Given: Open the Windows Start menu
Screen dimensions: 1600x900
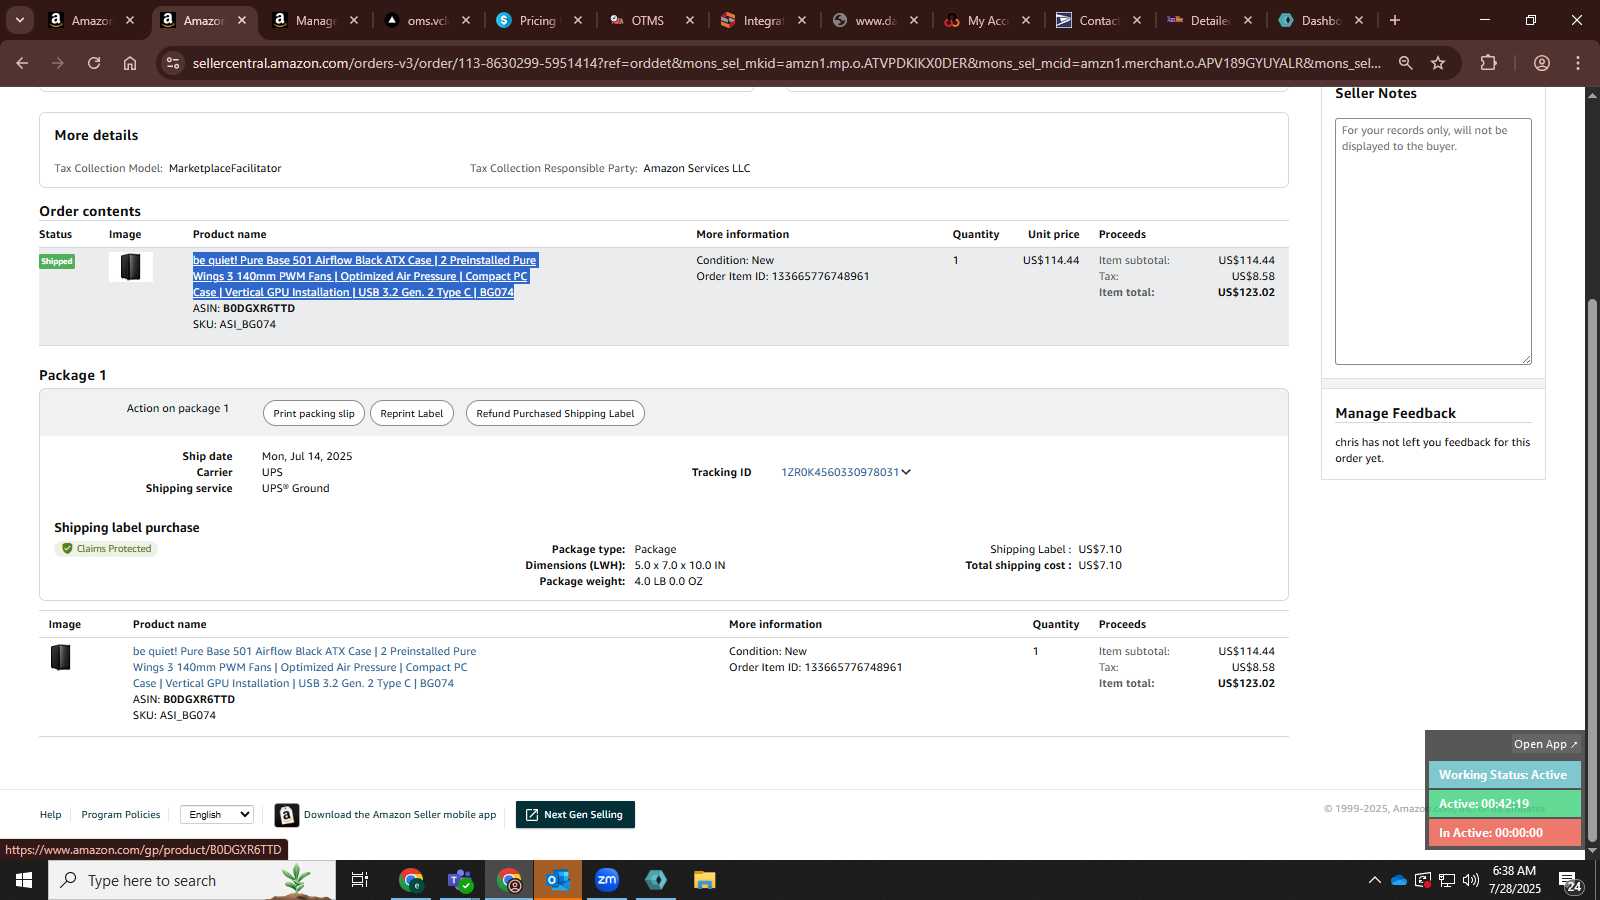Looking at the screenshot, I should (24, 880).
